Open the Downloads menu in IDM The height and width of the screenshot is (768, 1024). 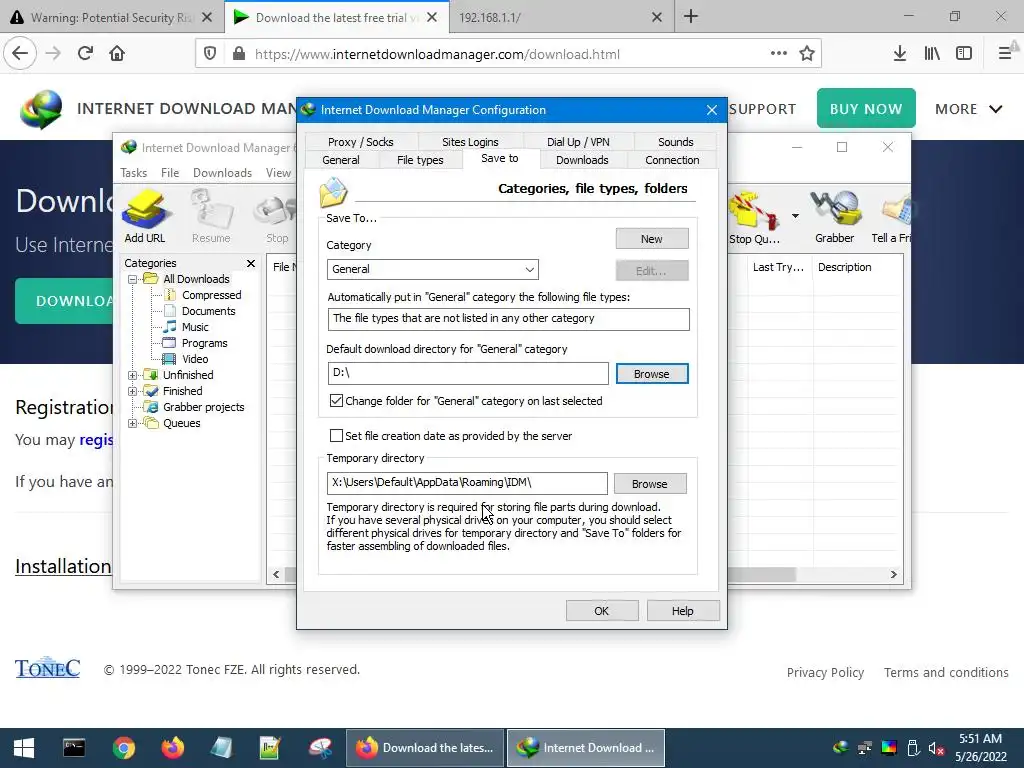click(222, 173)
